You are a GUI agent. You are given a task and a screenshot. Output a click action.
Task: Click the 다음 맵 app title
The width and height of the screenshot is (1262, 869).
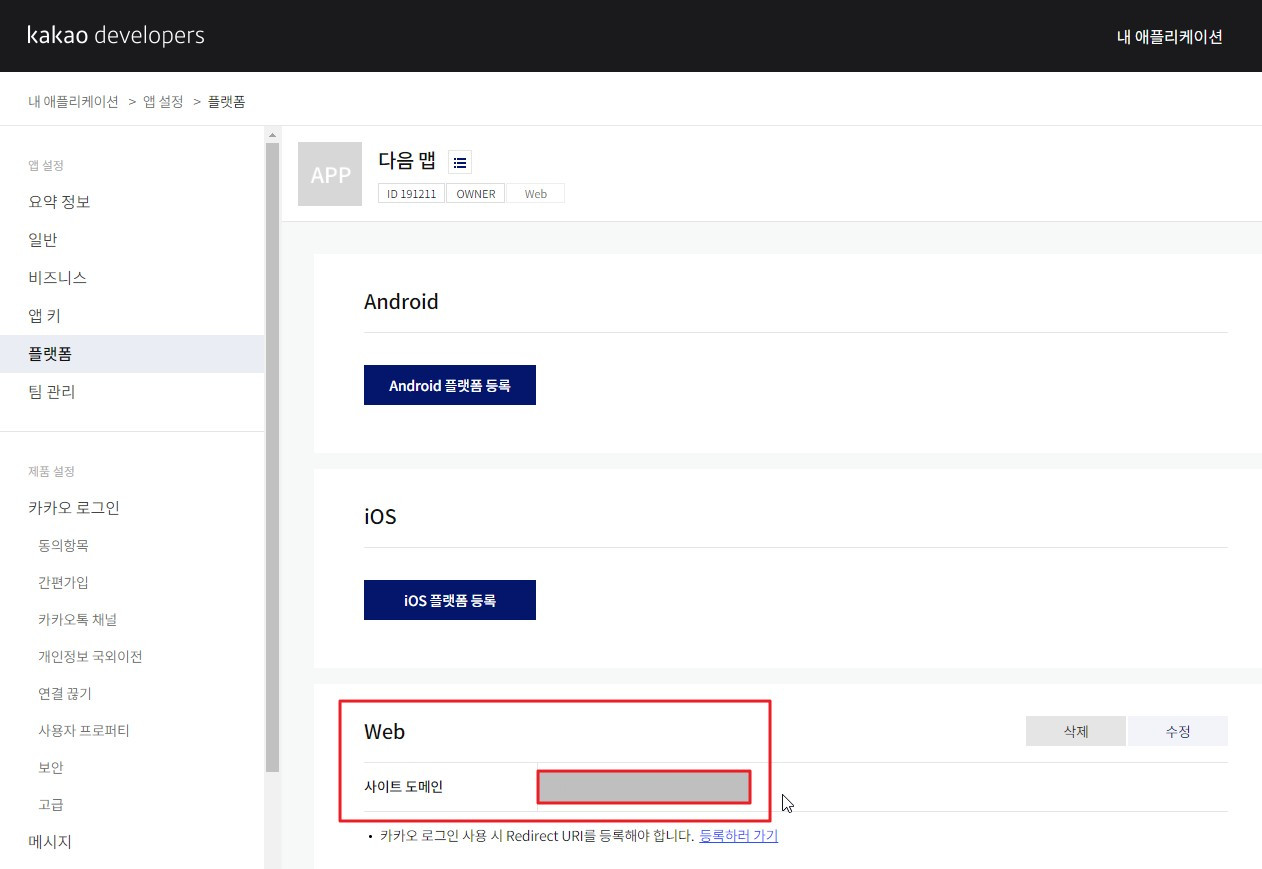click(x=407, y=160)
